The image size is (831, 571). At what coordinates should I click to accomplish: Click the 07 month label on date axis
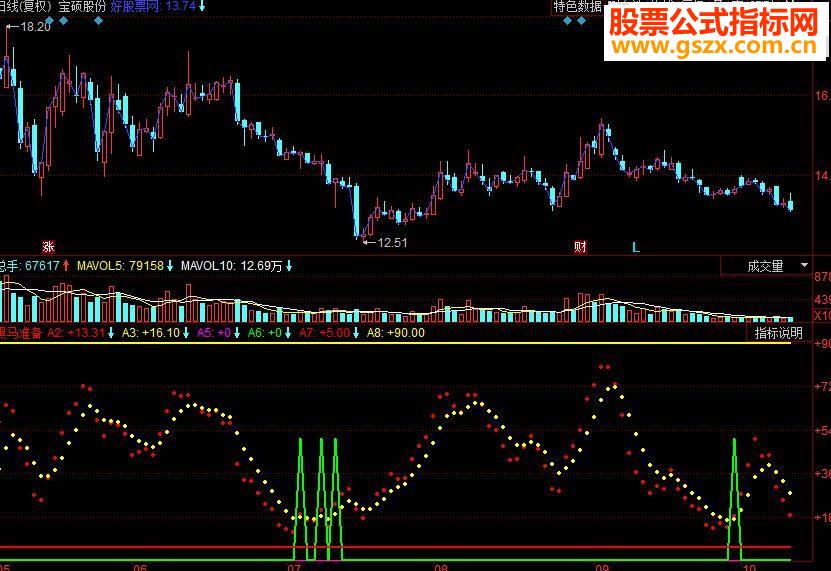(294, 567)
